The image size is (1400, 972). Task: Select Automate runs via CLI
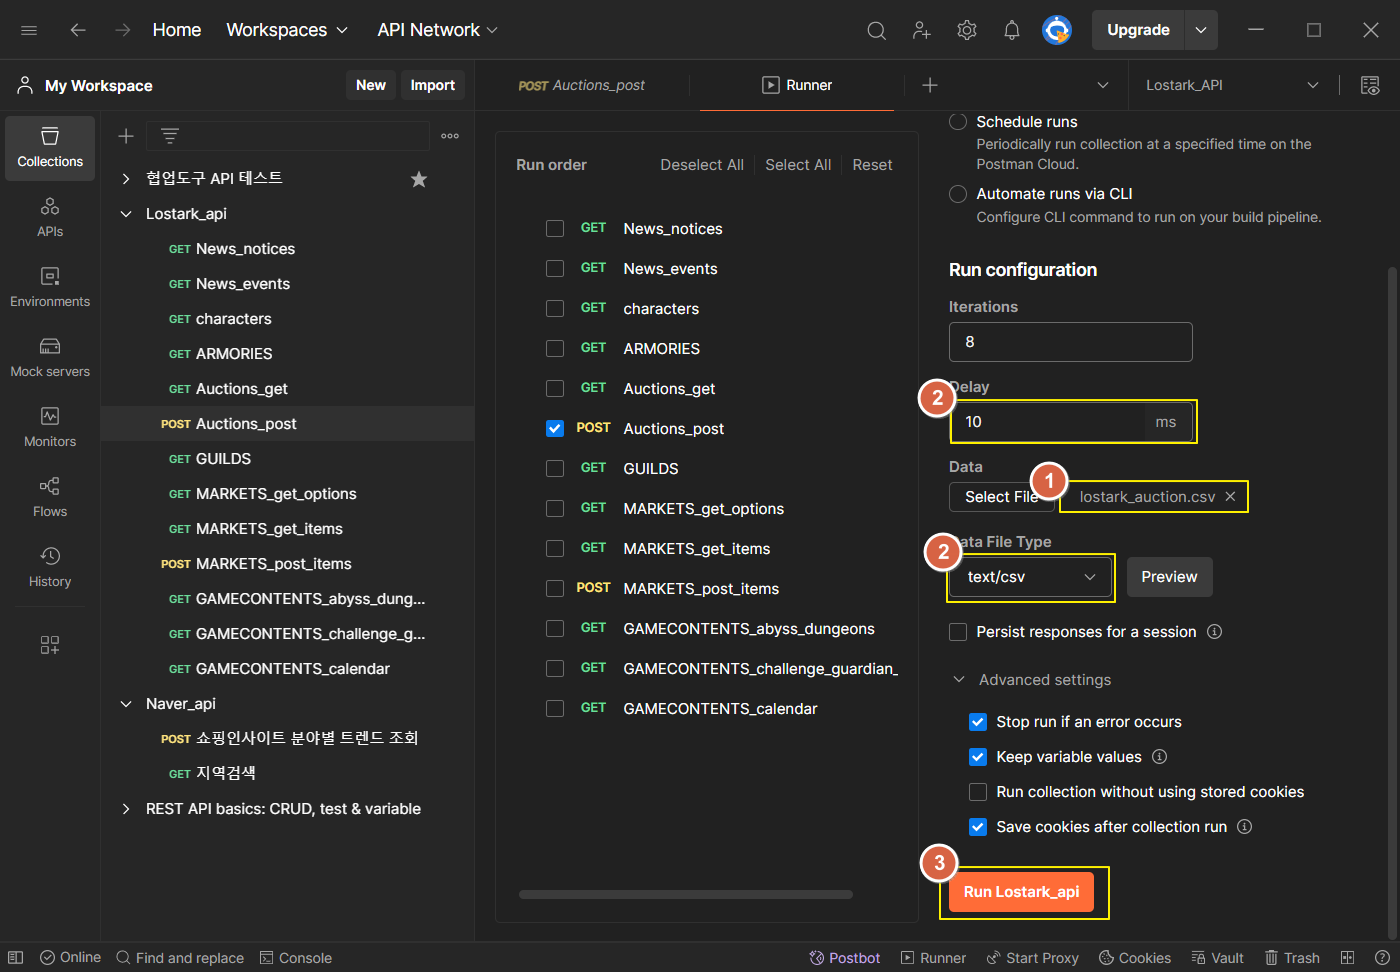(958, 194)
